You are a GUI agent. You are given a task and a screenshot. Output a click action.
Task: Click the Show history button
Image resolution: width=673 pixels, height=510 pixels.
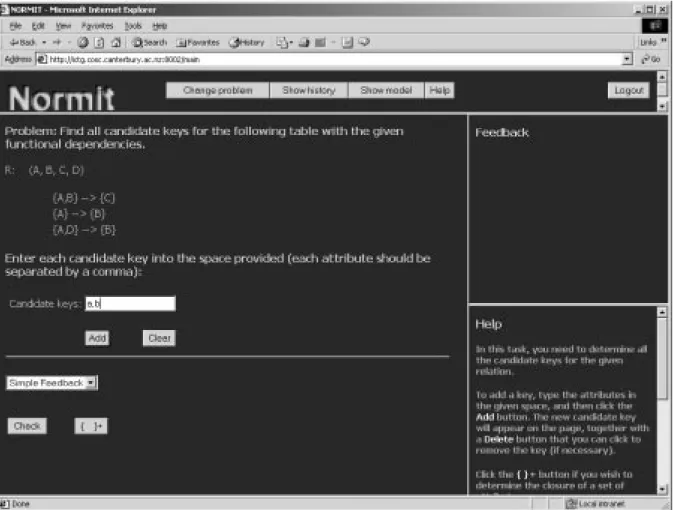pos(309,90)
